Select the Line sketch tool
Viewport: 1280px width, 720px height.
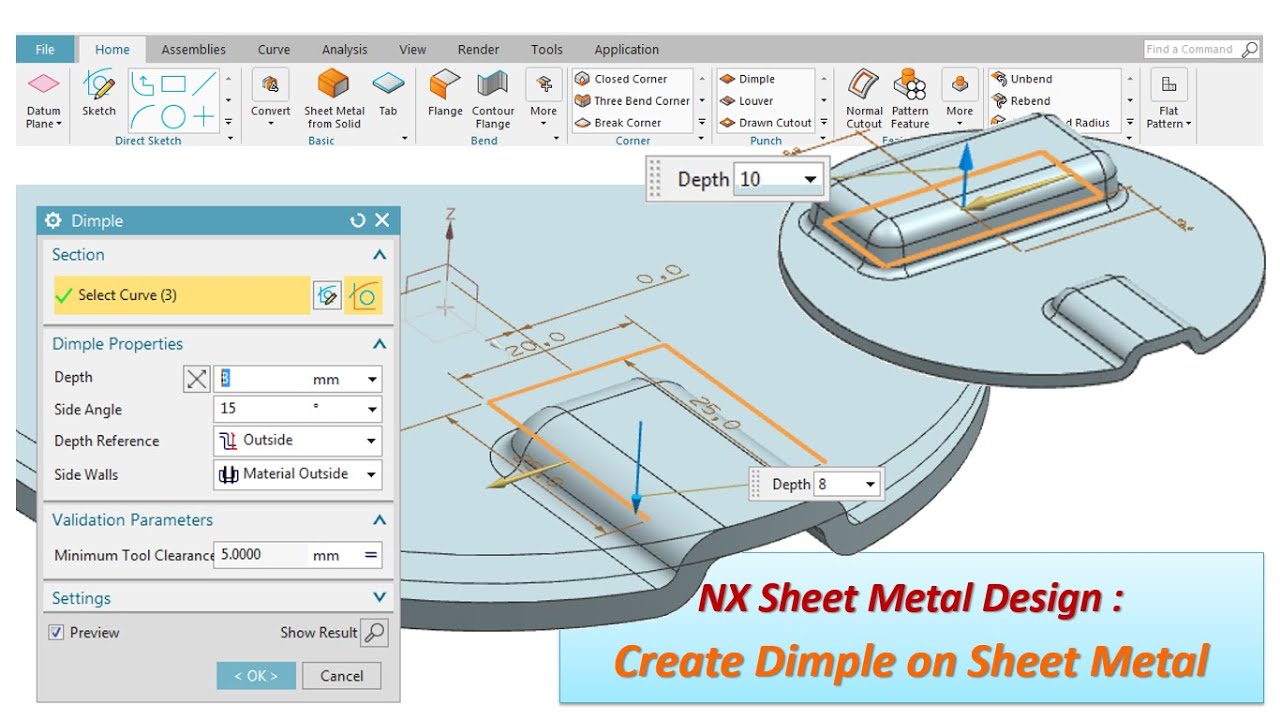click(x=204, y=84)
